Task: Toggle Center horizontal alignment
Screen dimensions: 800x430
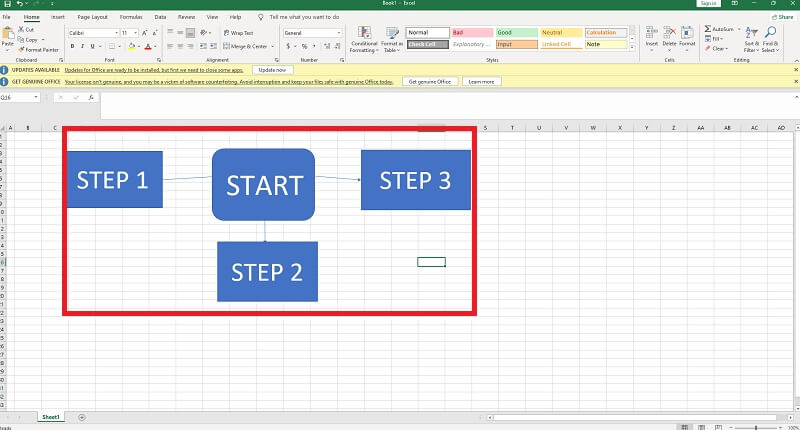Action: [x=180, y=46]
